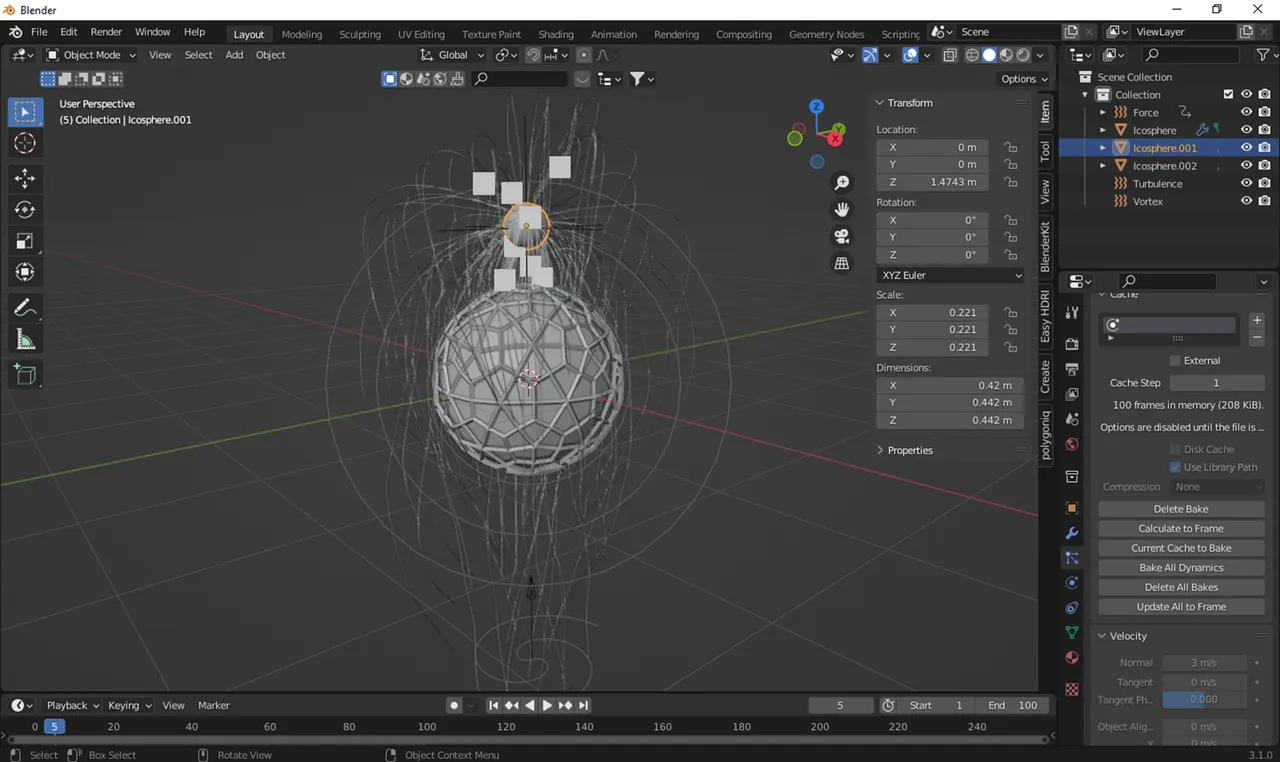Viewport: 1280px width, 762px height.
Task: Toggle the camera view icon
Action: coord(842,237)
